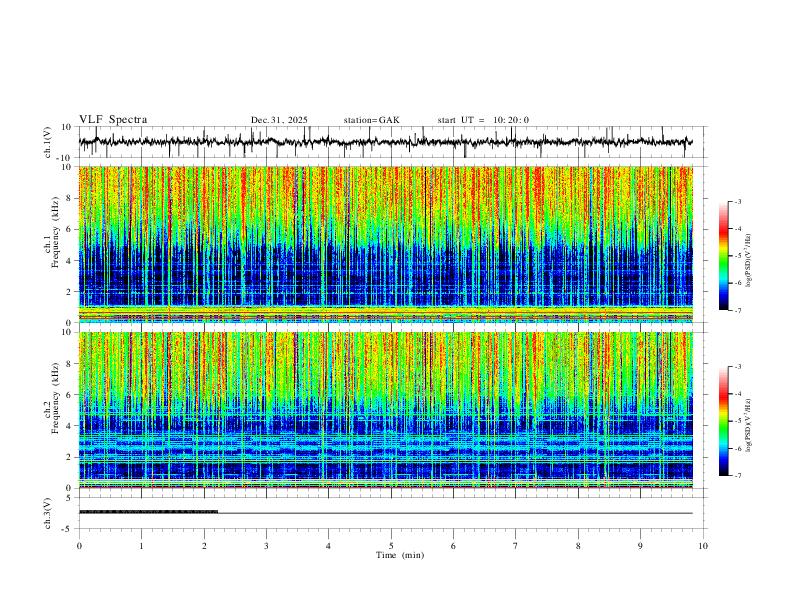Image resolution: width=792 pixels, height=612 pixels.
Task: Click the ch.1 frequency axis '6' tick label
Action: click(69, 229)
